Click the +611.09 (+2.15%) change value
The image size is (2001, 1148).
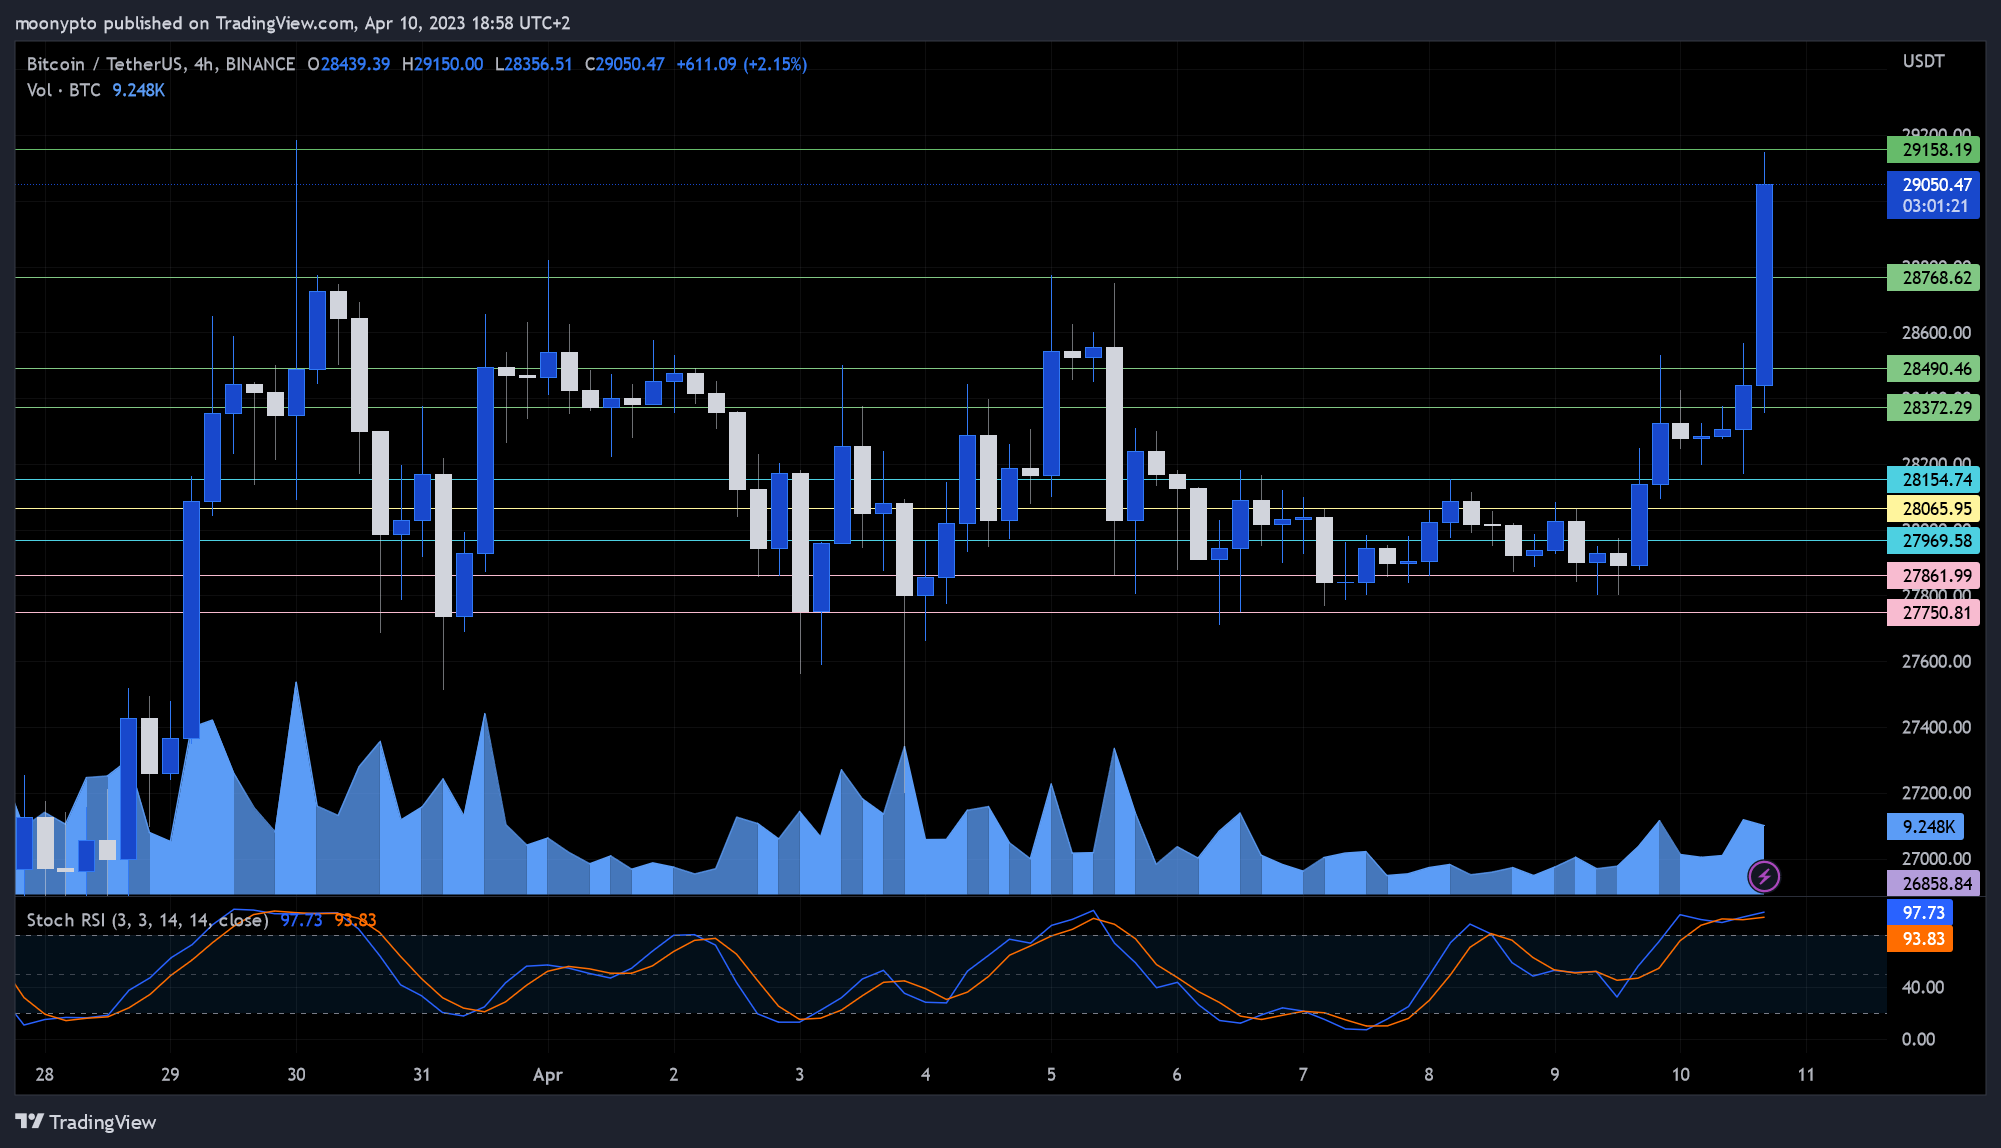[x=741, y=64]
